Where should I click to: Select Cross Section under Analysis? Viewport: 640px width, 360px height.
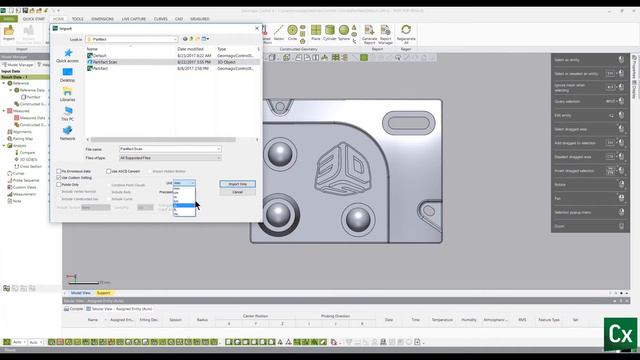coord(28,167)
